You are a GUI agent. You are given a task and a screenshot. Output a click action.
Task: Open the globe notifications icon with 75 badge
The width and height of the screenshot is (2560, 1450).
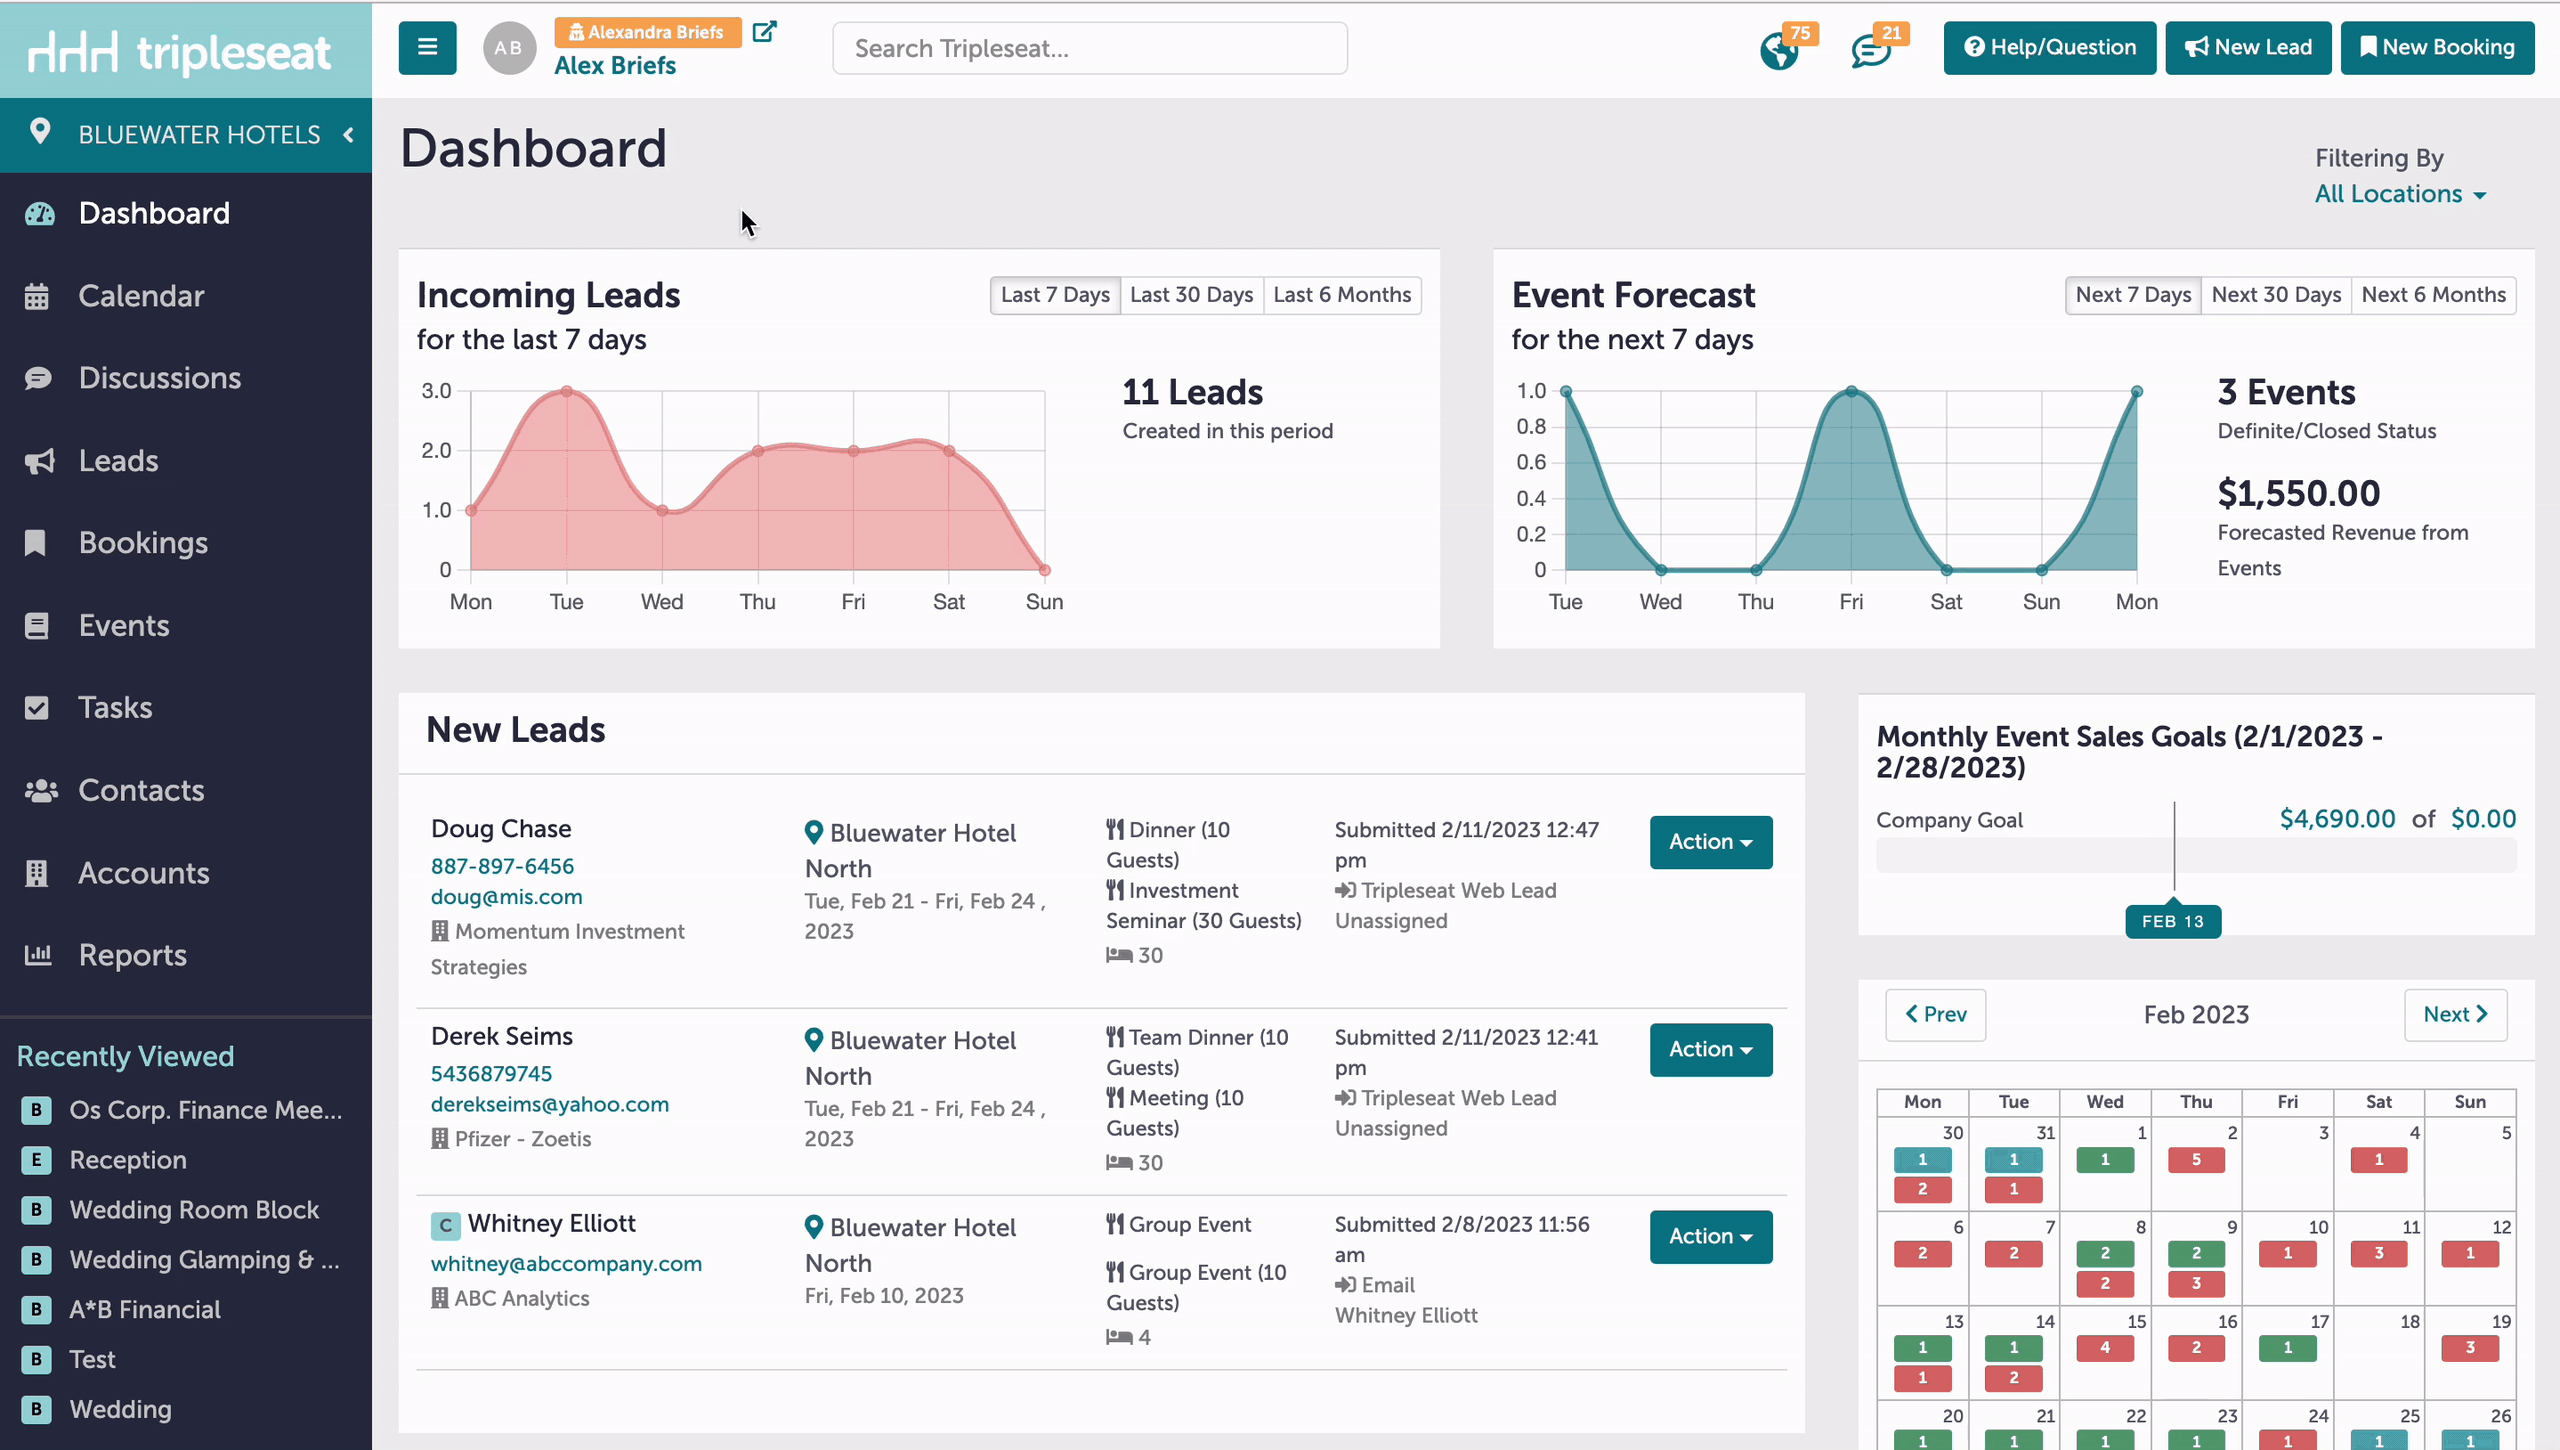(1780, 51)
